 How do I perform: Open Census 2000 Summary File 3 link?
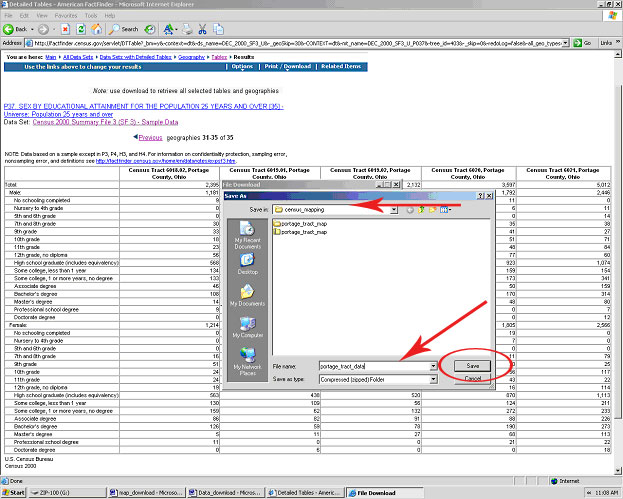[105, 122]
